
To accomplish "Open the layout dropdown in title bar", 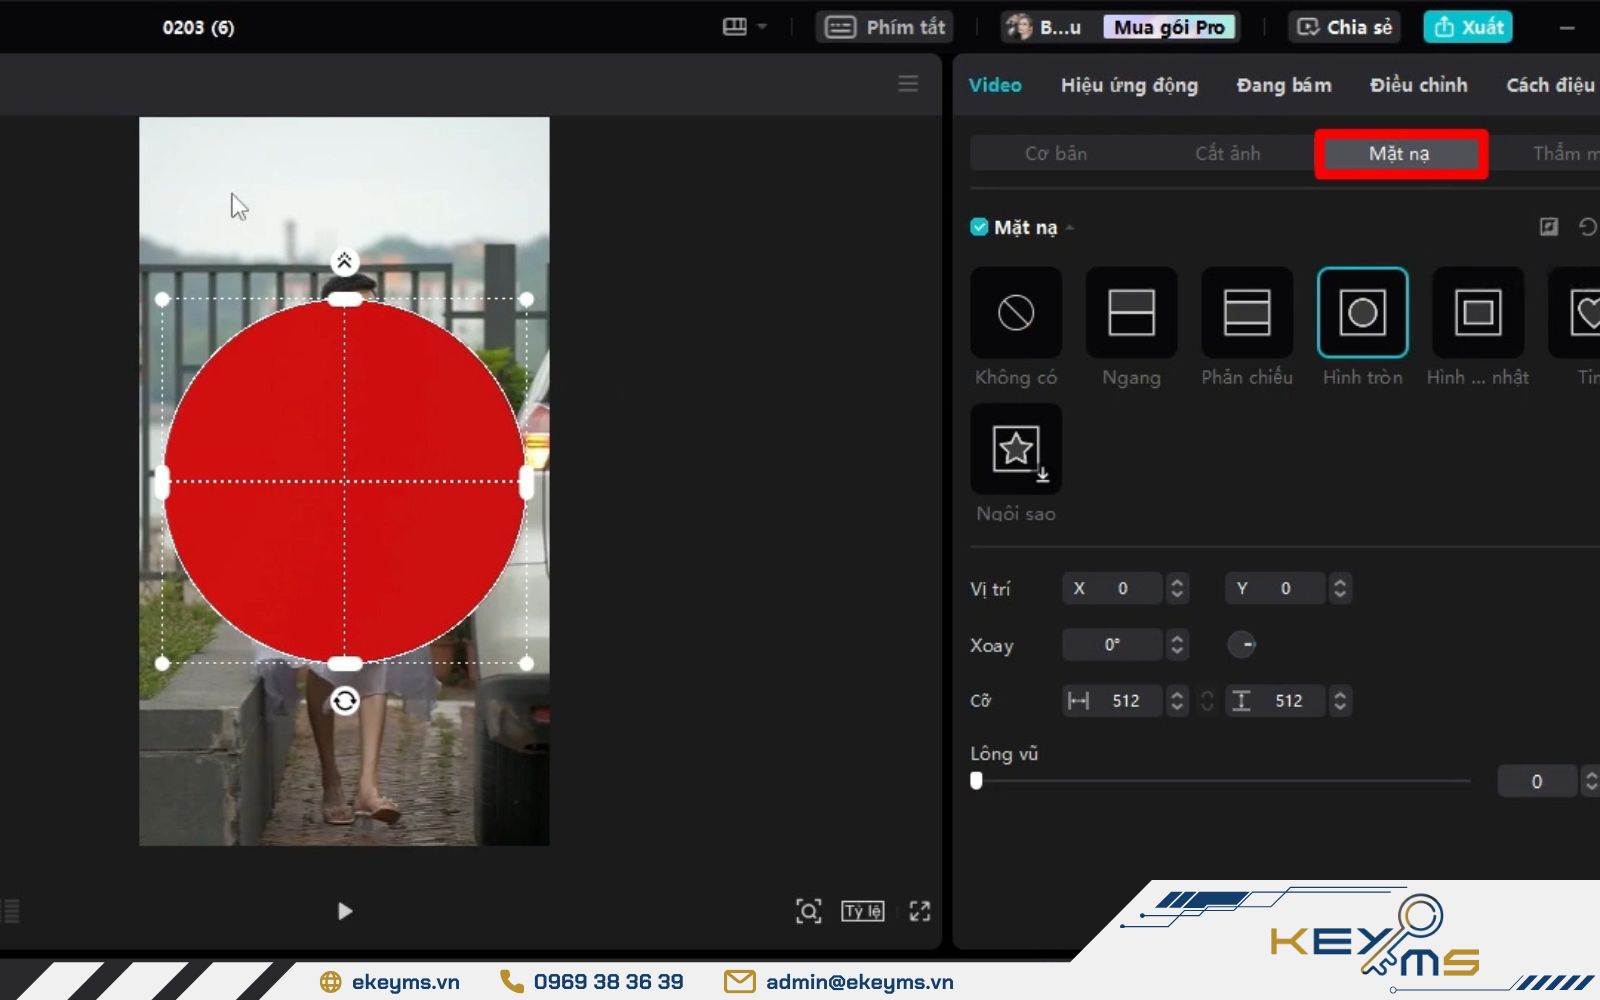I will [745, 27].
